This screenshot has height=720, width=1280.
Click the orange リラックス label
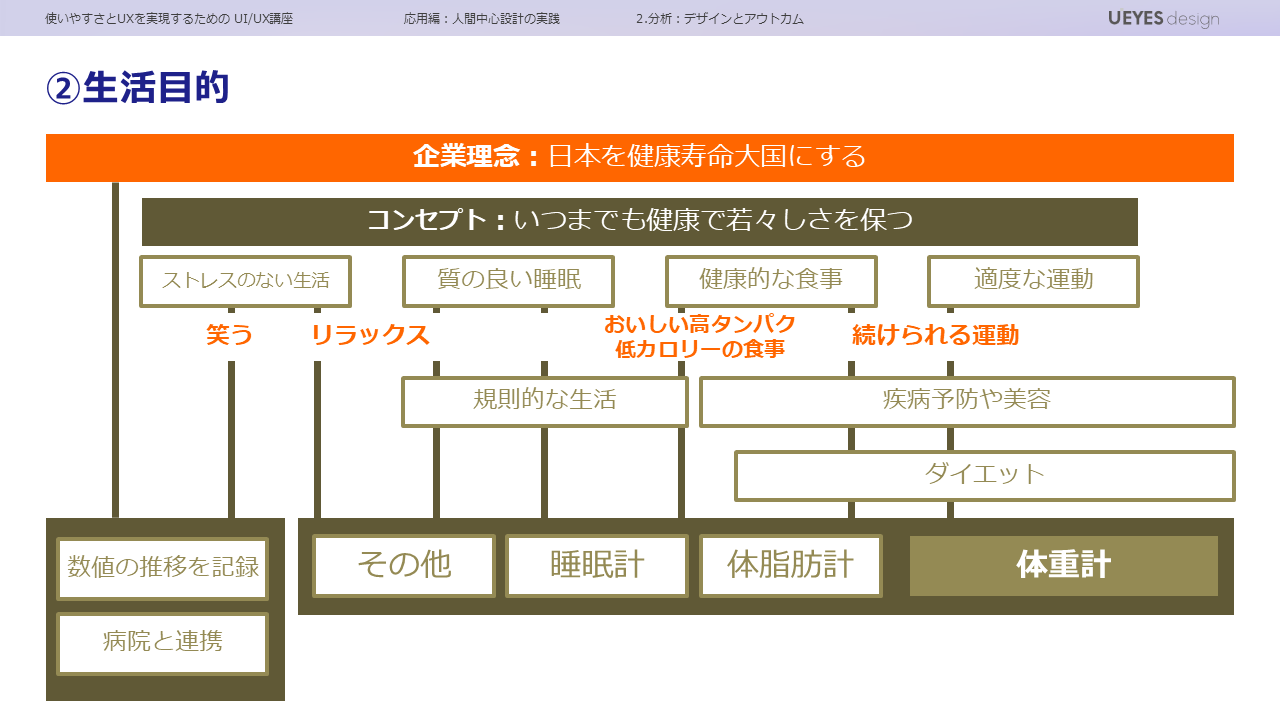click(x=370, y=336)
